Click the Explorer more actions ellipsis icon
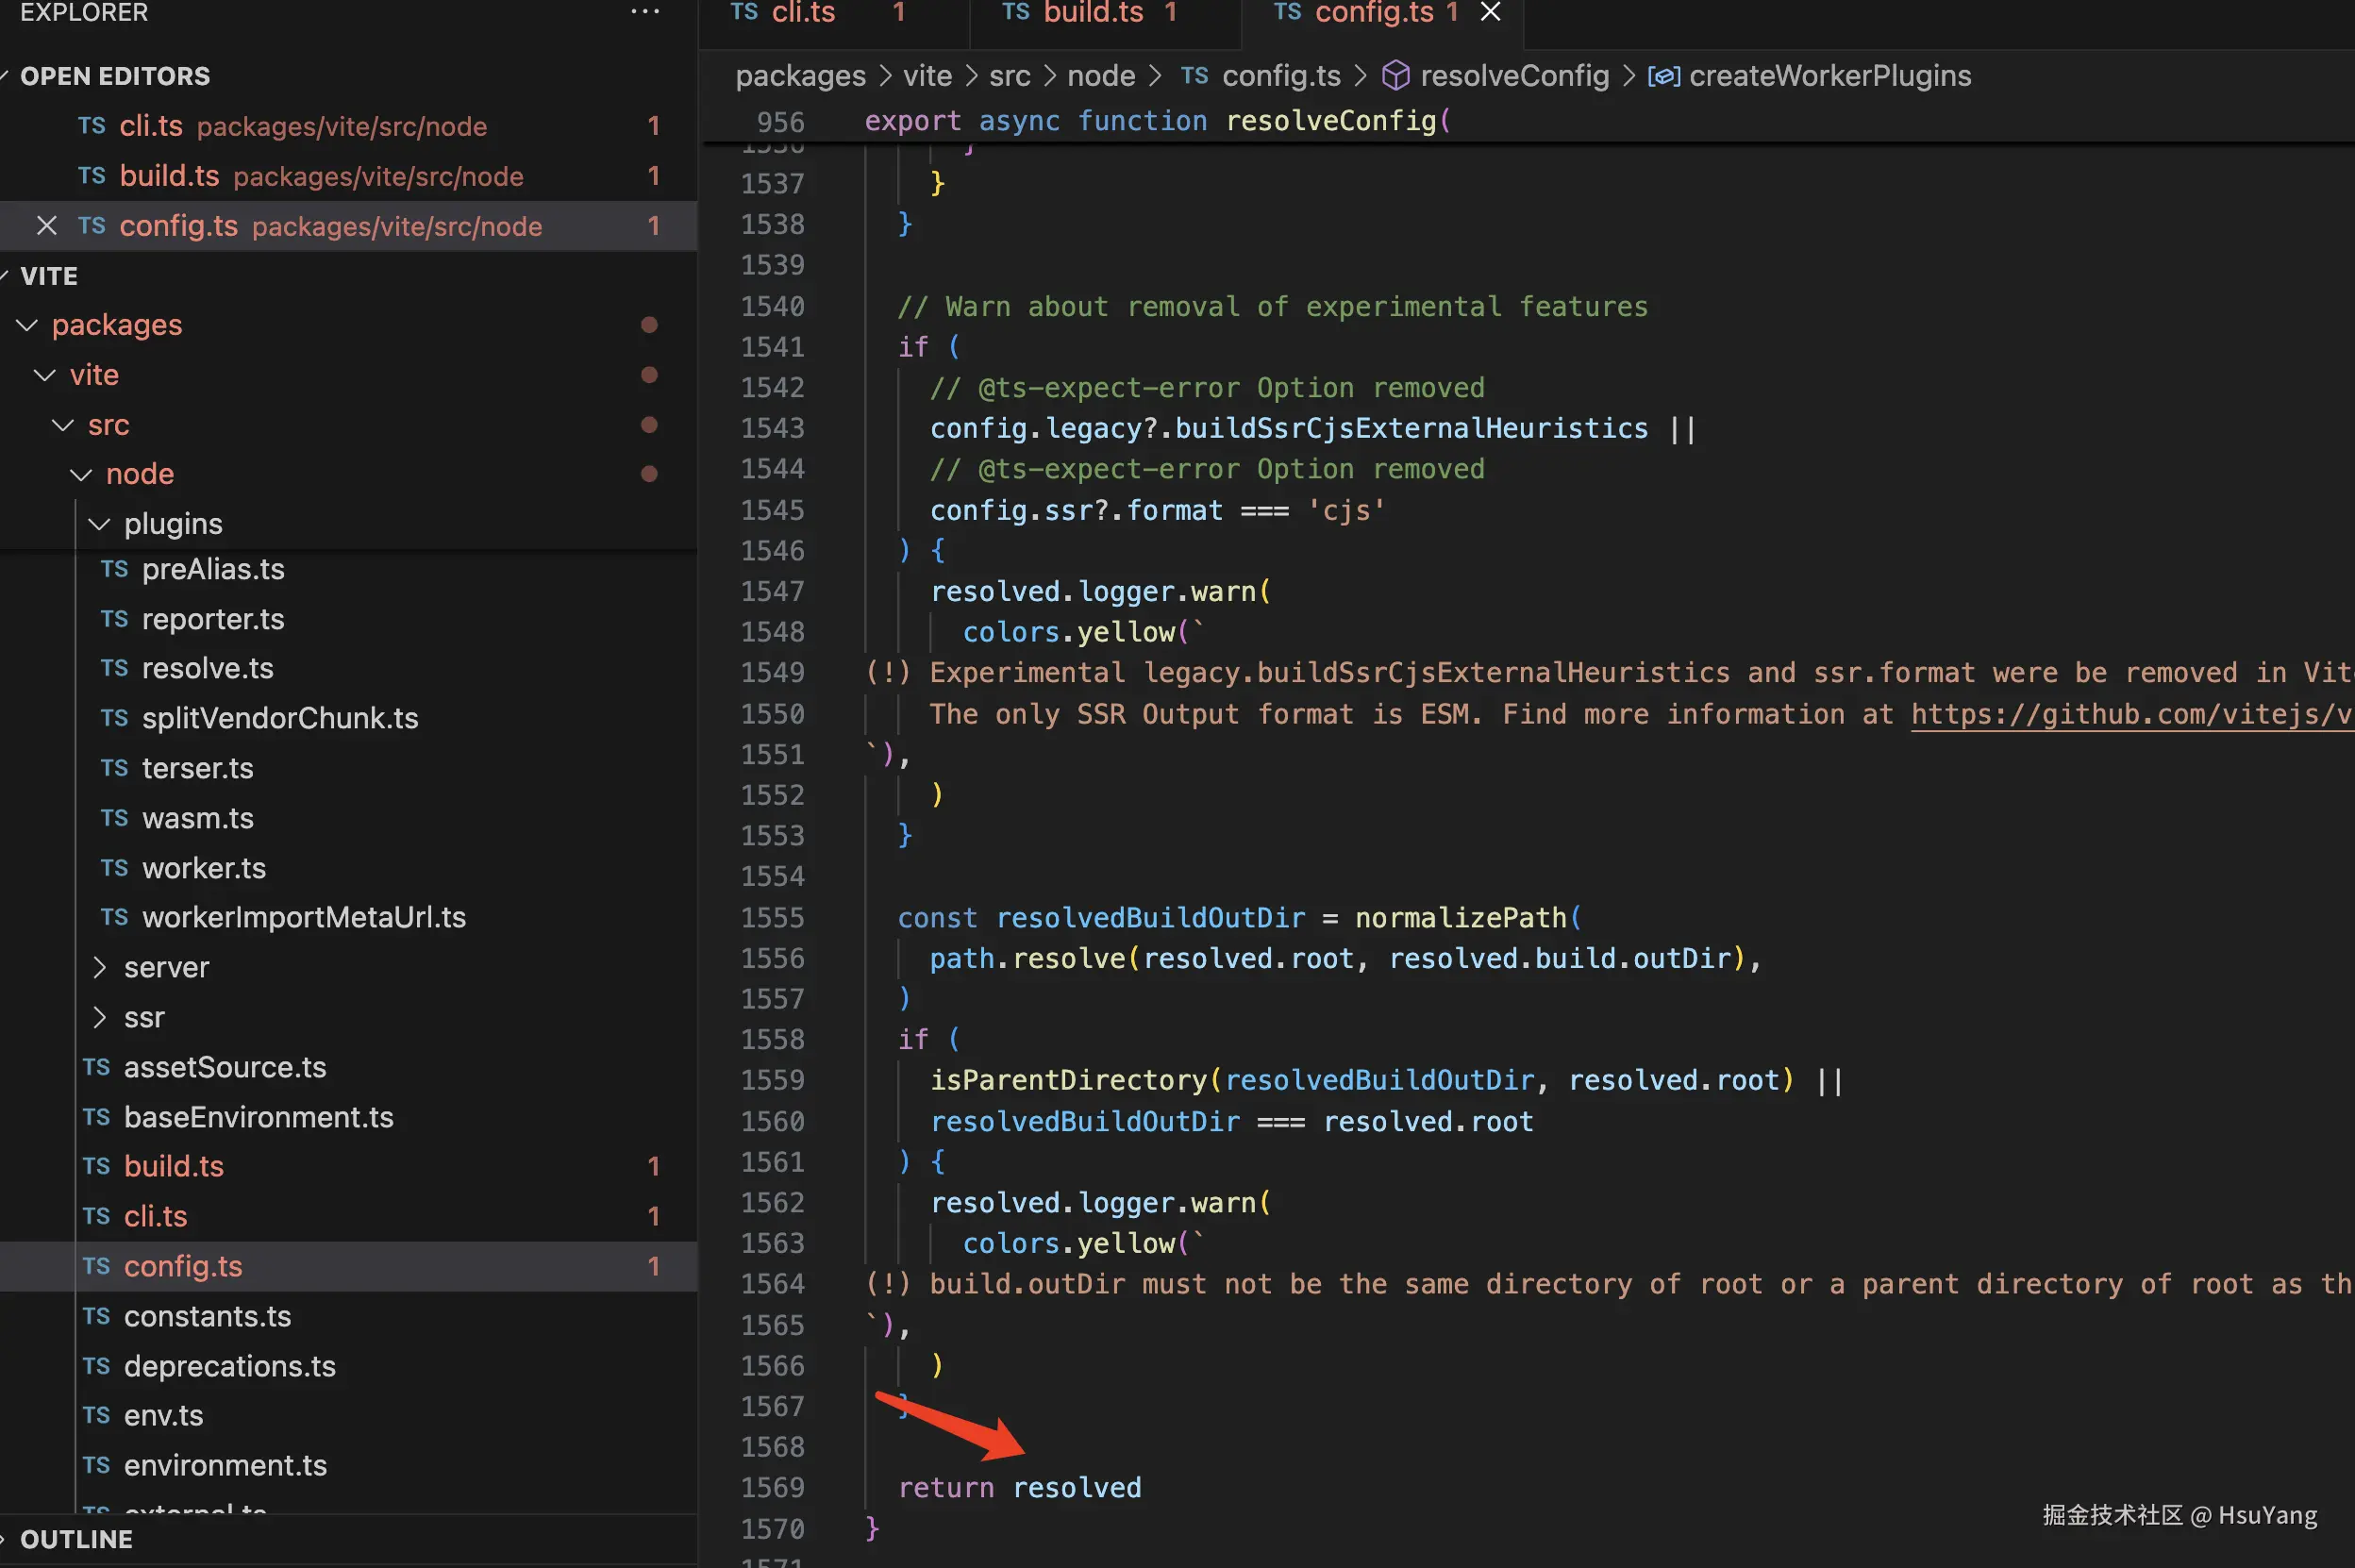The image size is (2355, 1568). 645,12
